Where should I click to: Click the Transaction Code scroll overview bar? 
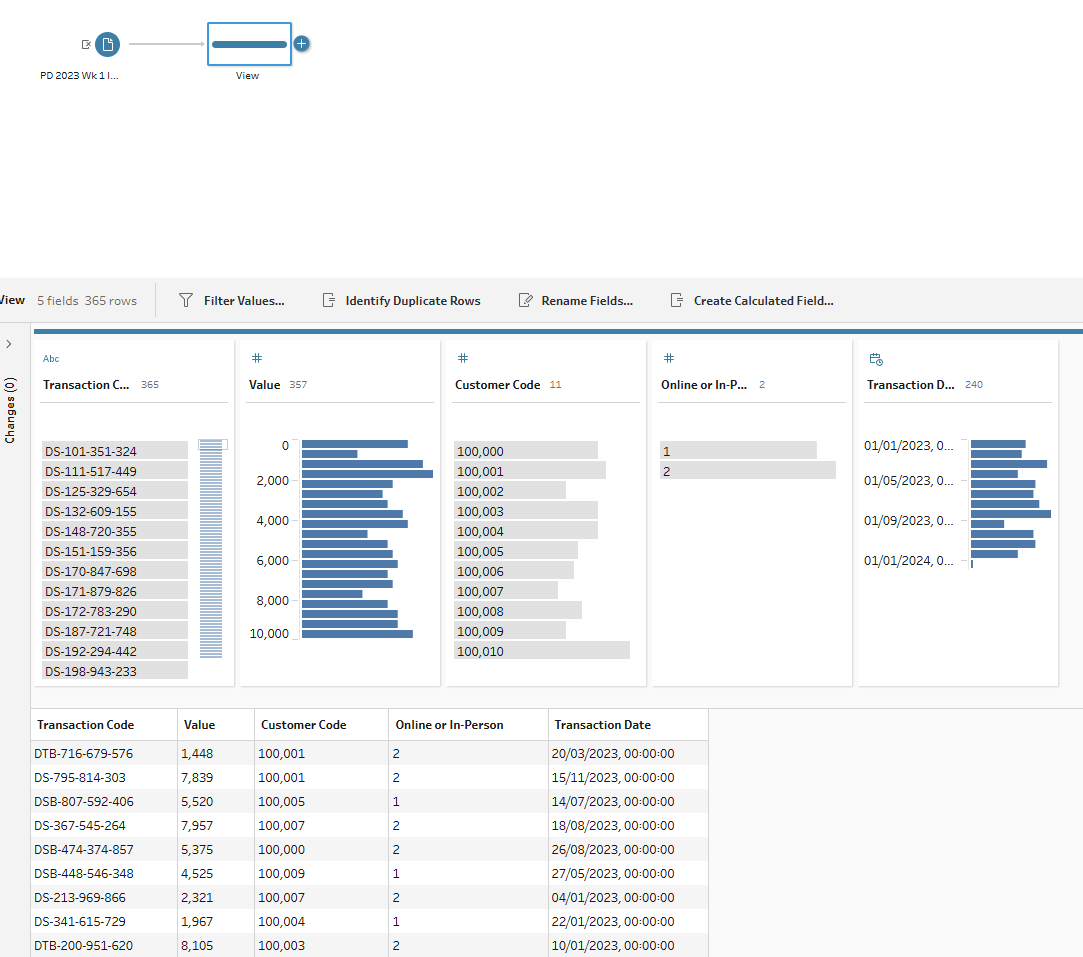click(x=211, y=549)
